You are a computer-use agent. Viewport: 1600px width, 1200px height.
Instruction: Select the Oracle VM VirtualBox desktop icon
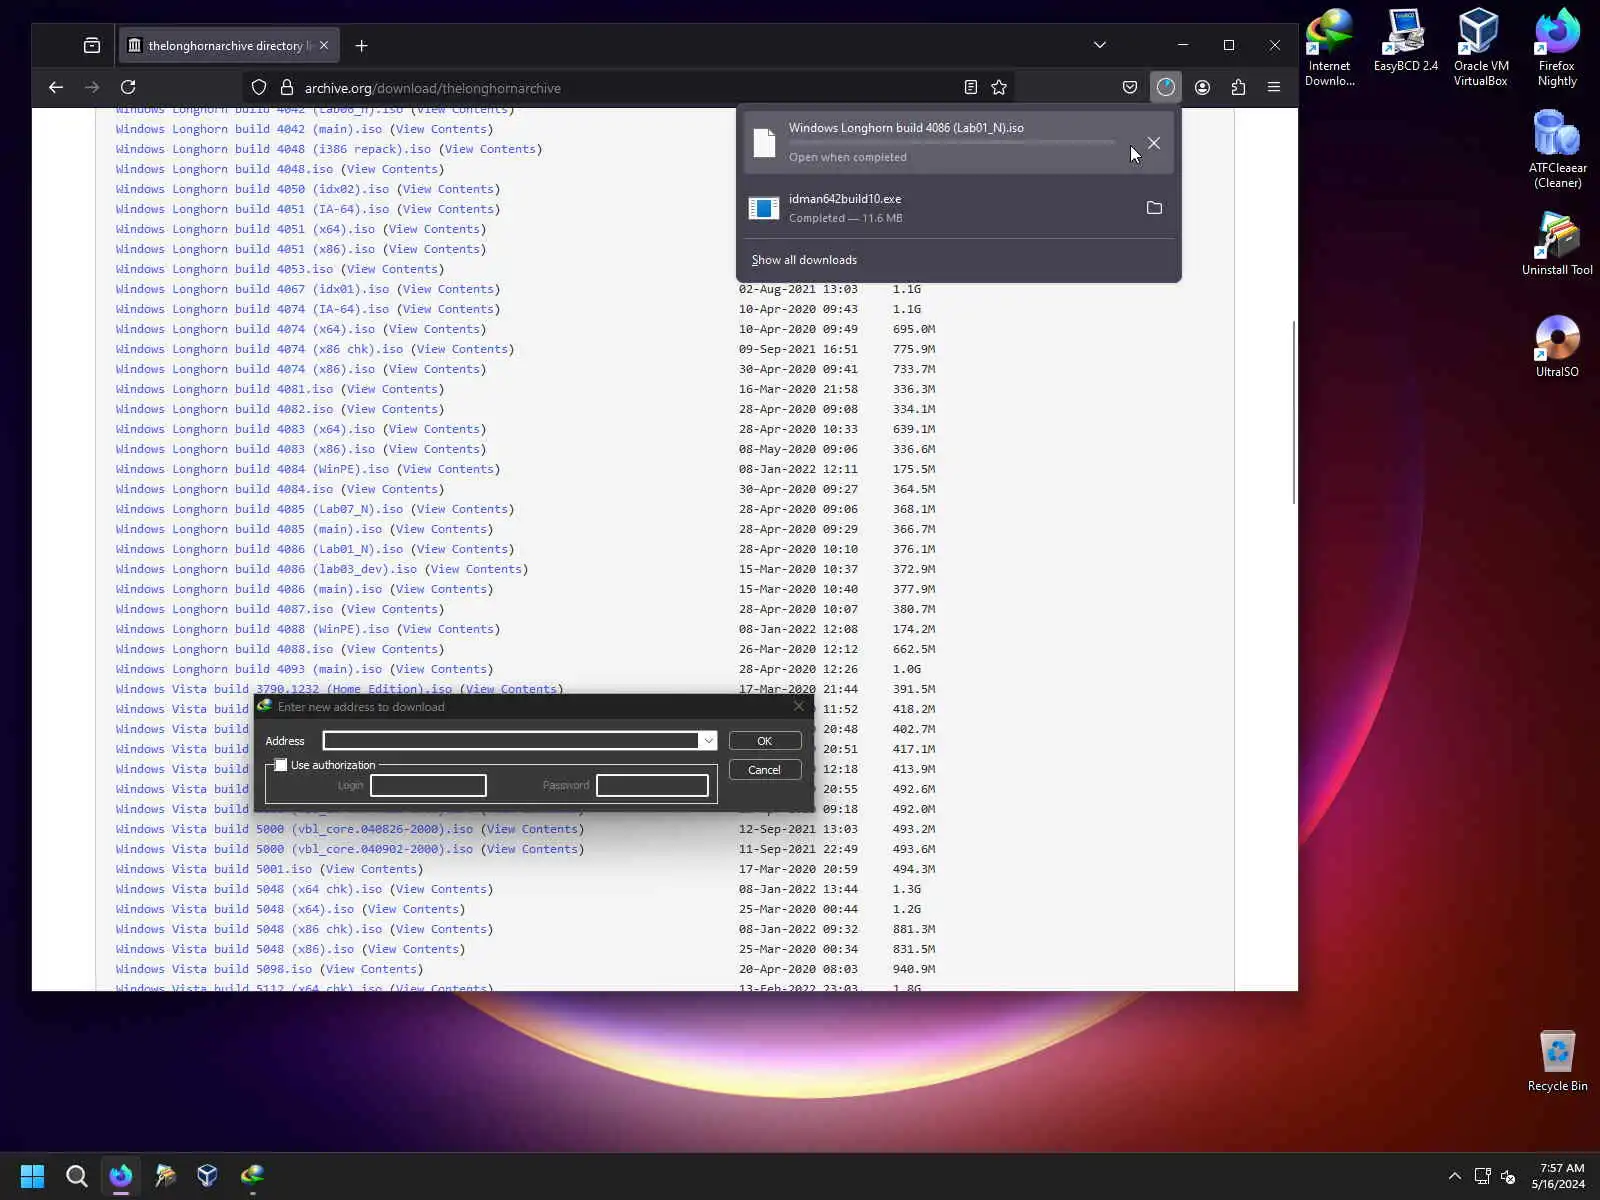coord(1481,48)
